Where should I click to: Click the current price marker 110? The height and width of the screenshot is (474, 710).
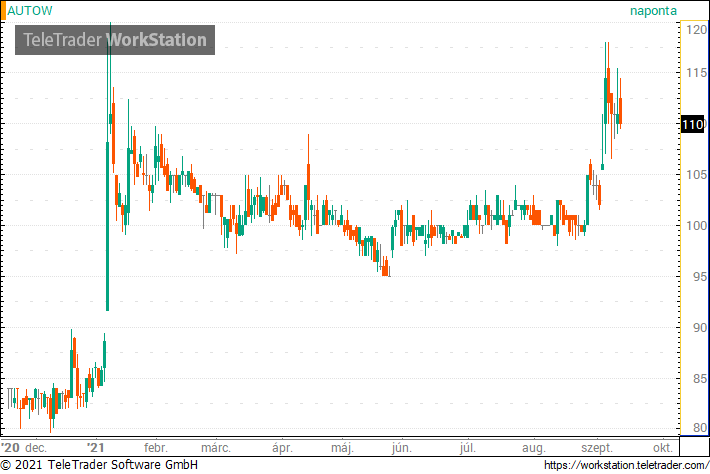(x=693, y=124)
